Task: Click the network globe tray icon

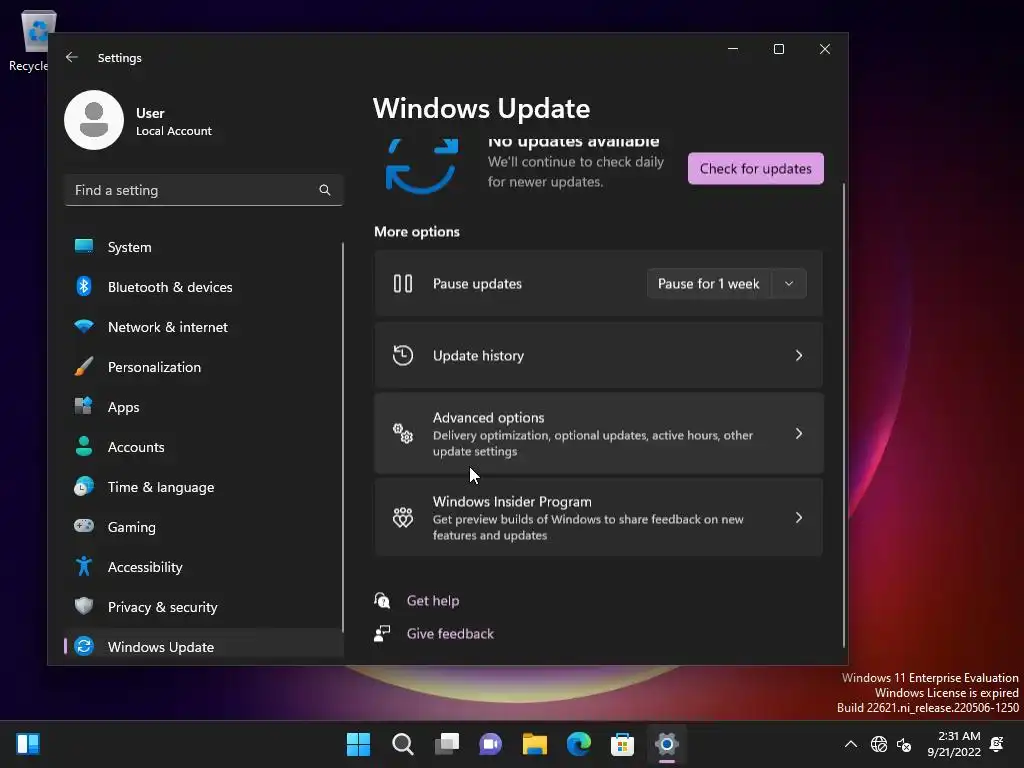Action: 878,744
